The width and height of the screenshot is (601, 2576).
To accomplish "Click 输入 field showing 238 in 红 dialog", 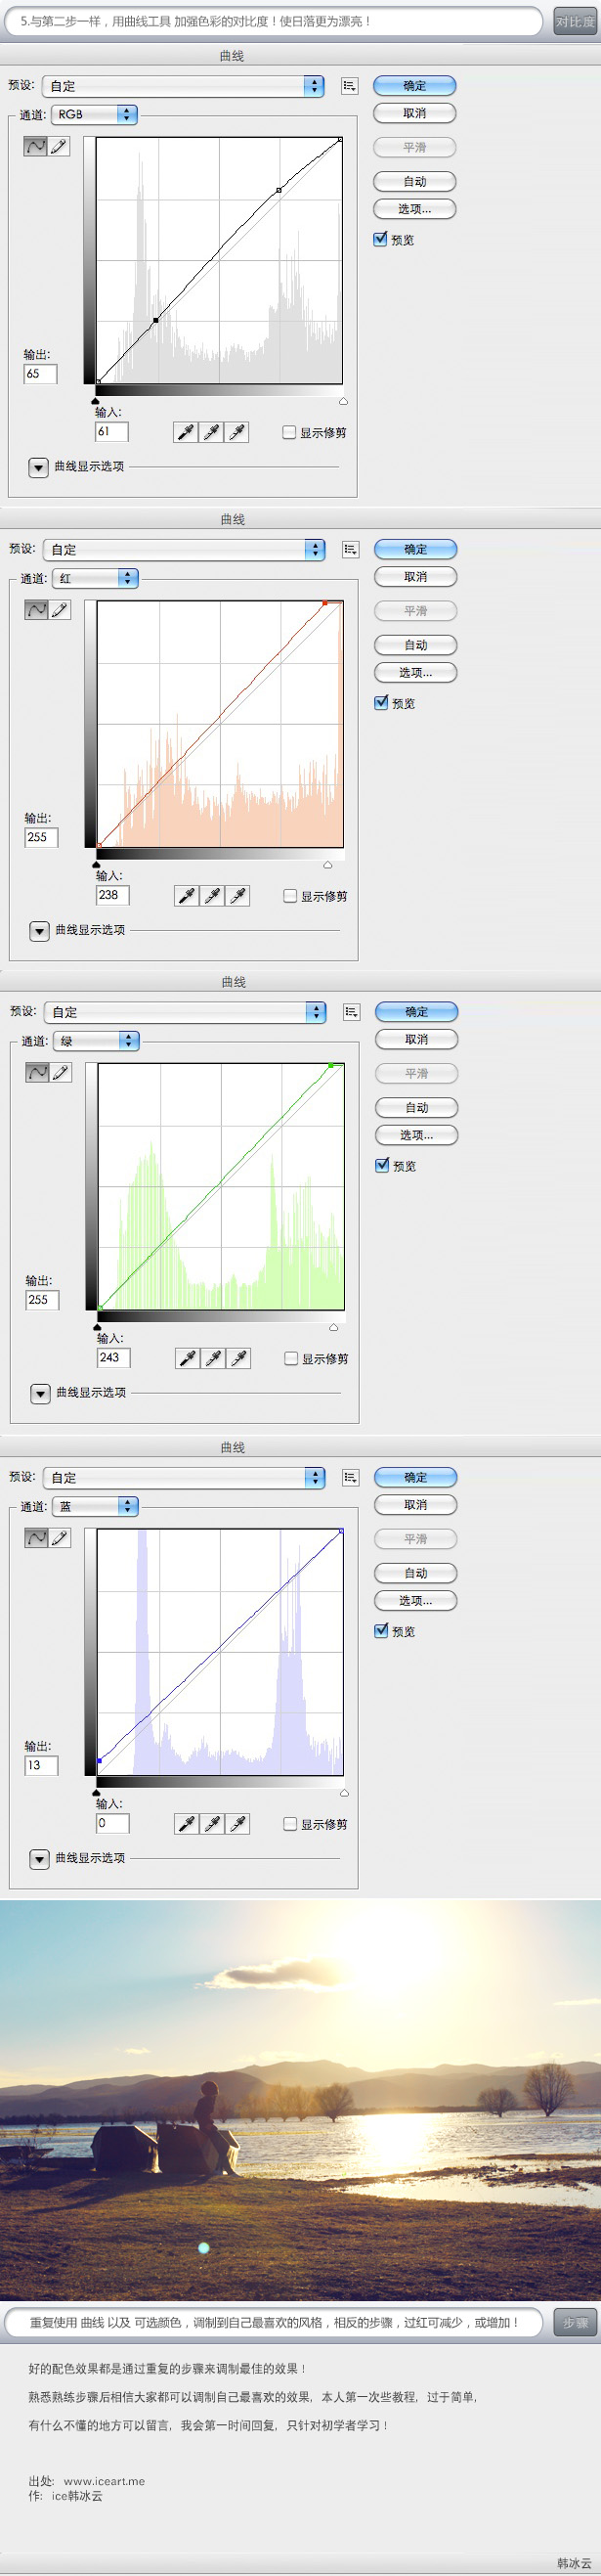I will pos(112,895).
